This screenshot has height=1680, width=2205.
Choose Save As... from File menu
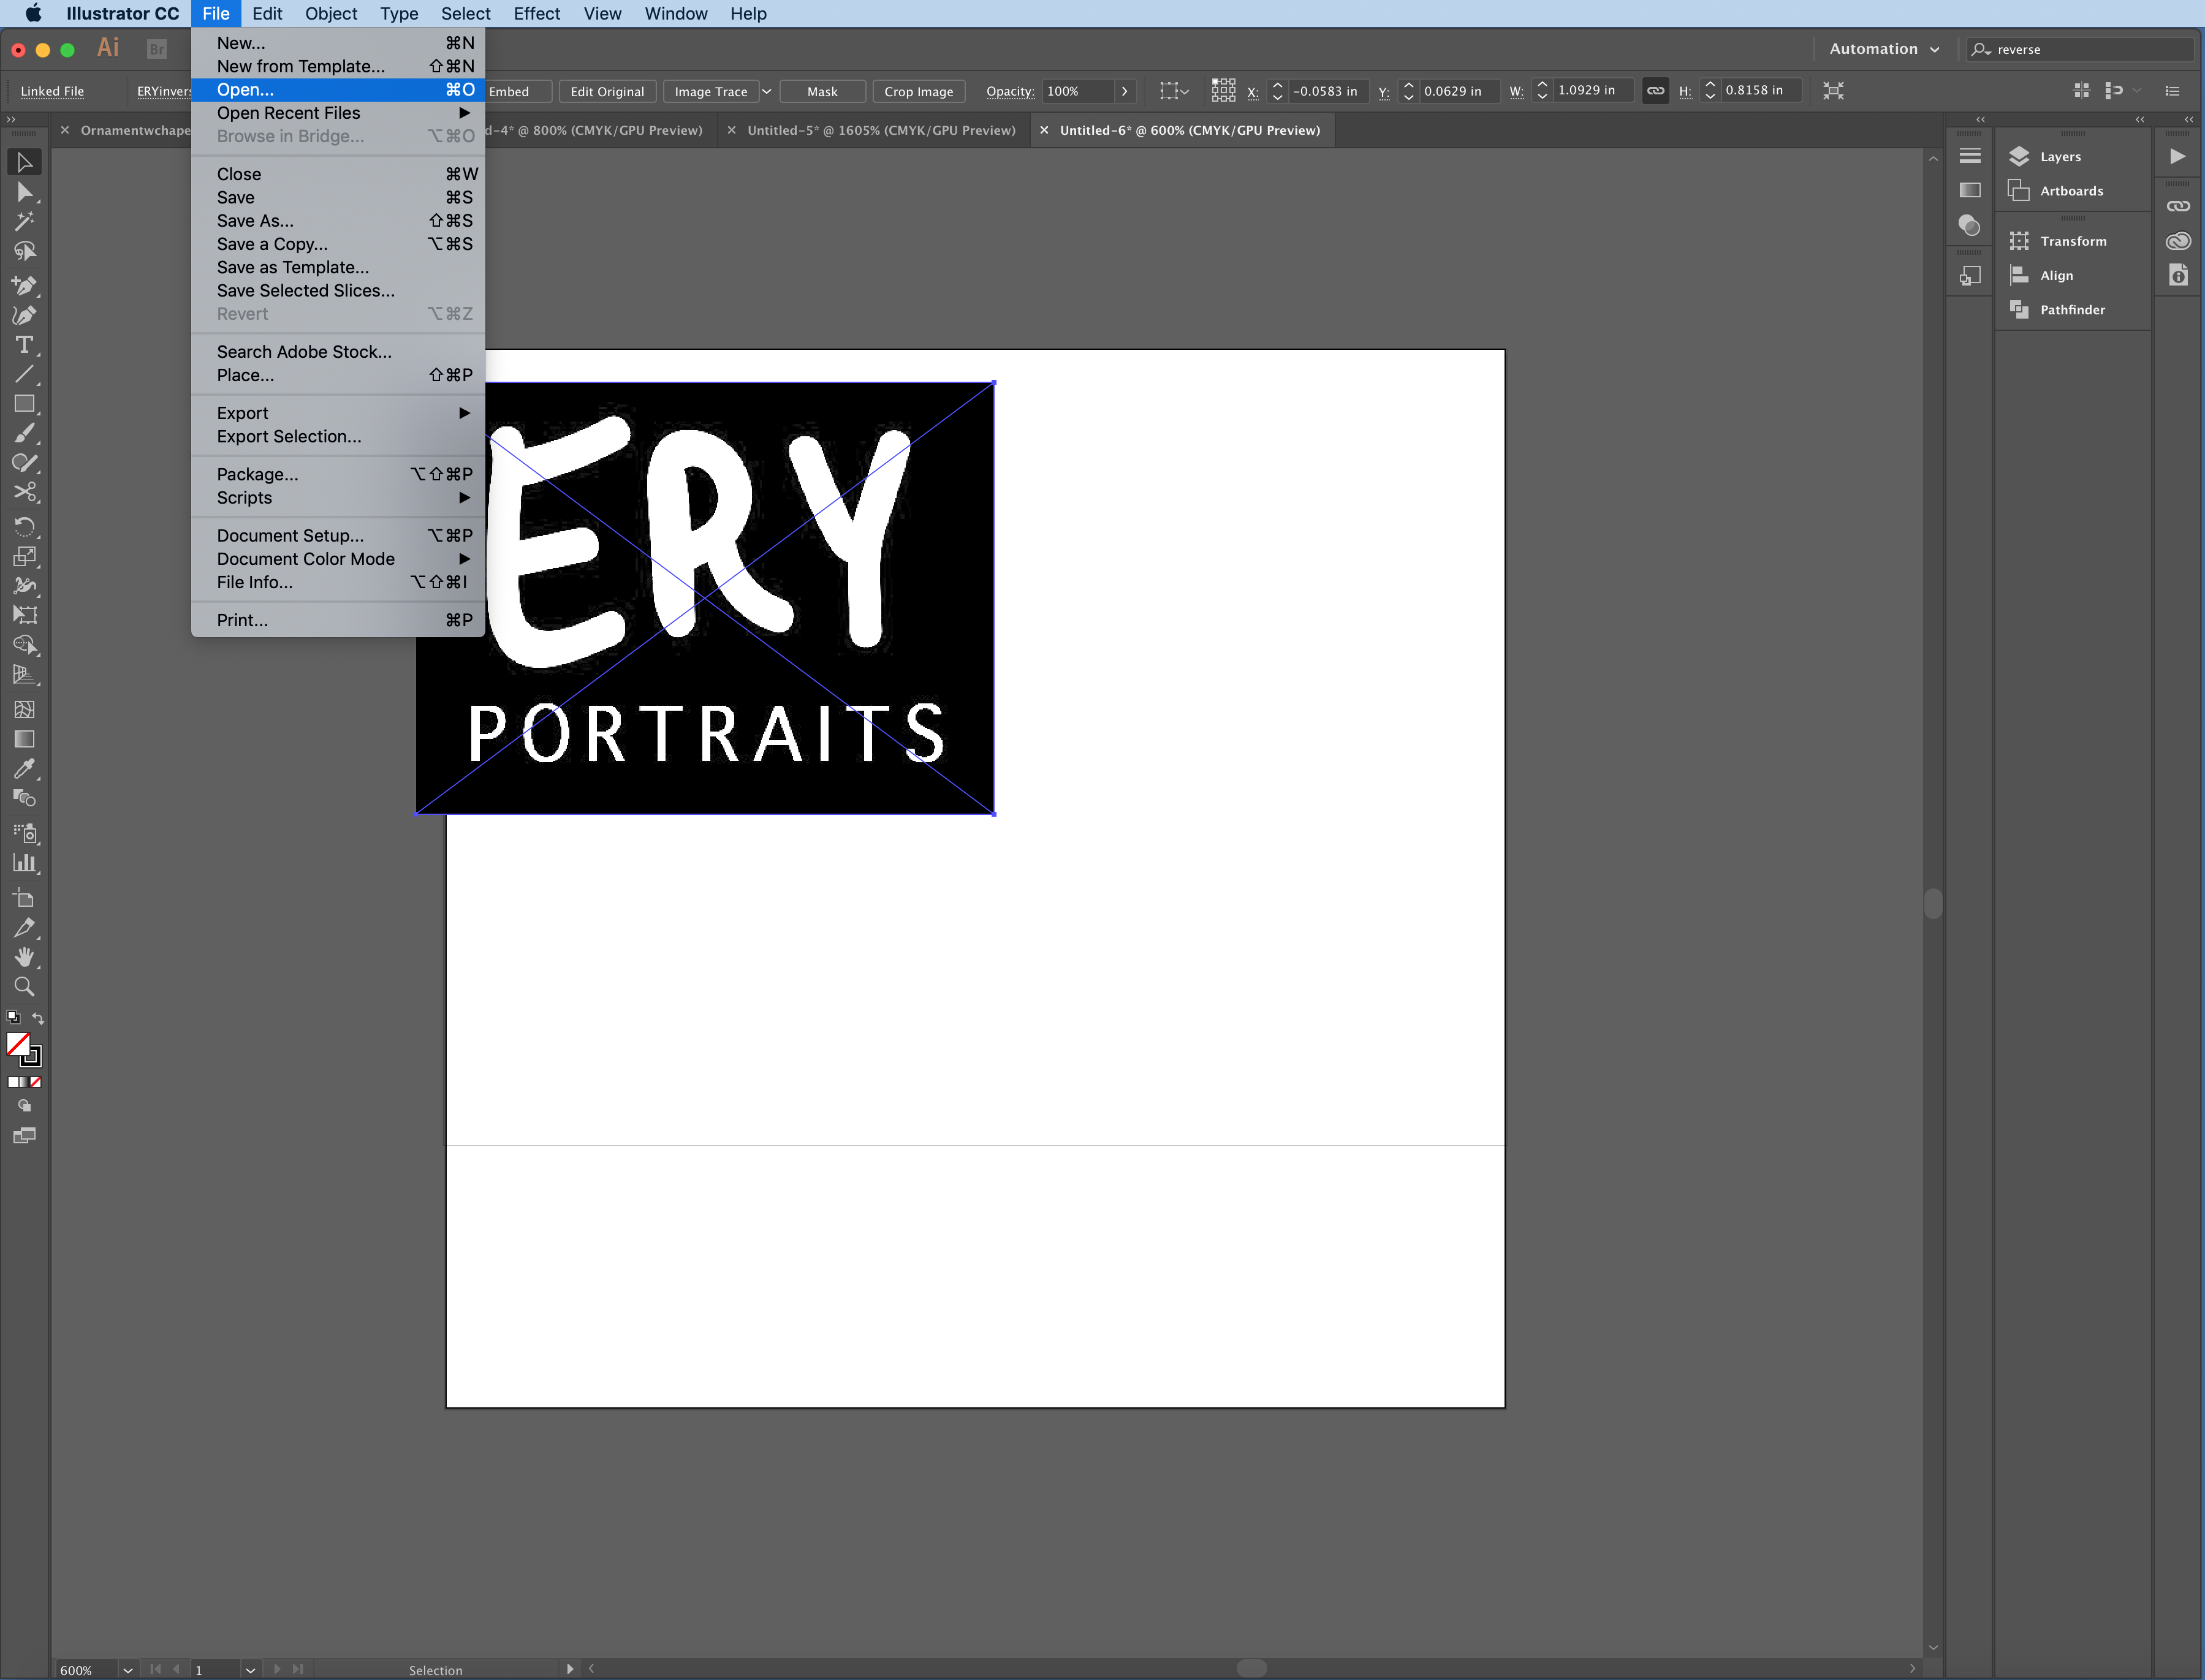338,221
